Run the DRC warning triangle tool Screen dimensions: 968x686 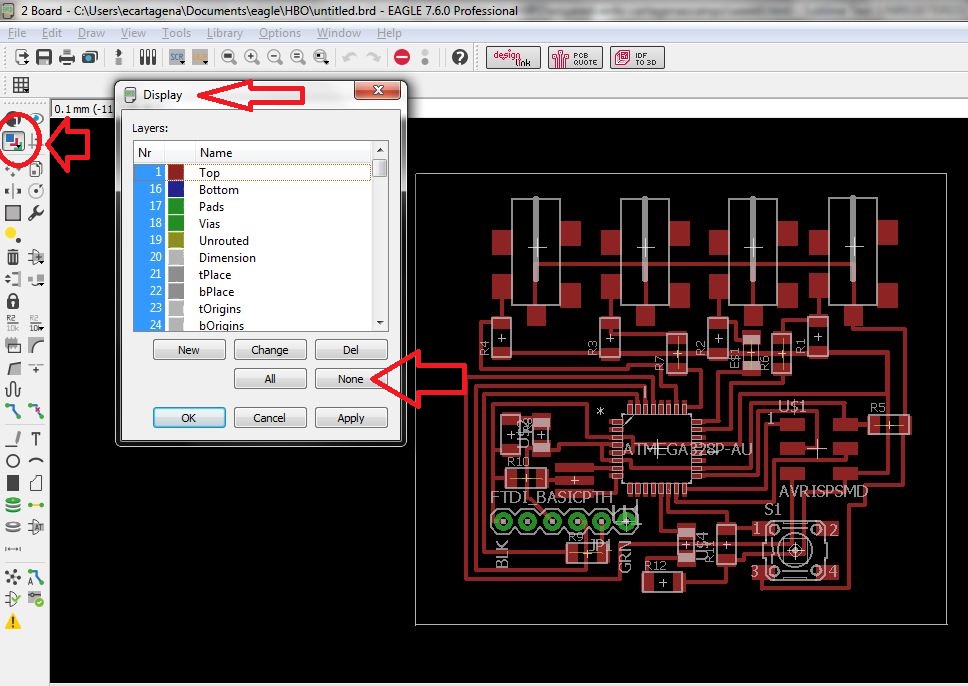point(13,621)
